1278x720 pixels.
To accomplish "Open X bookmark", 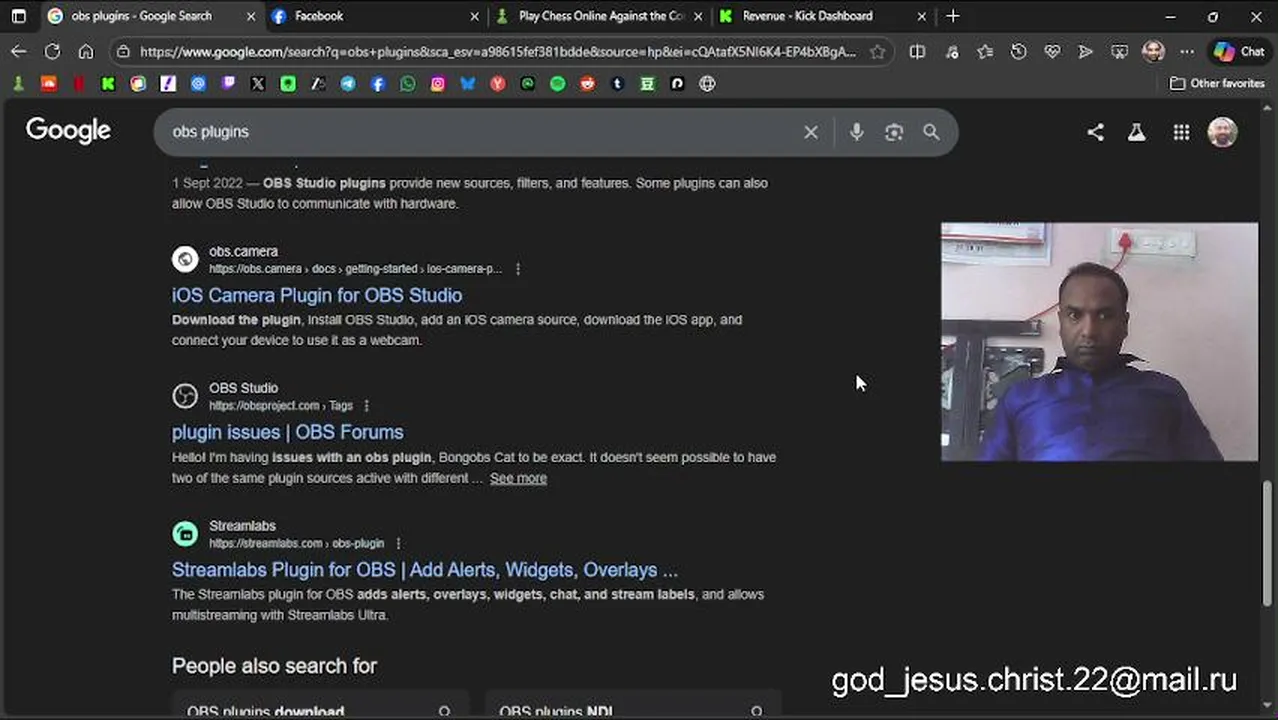I will tap(258, 84).
